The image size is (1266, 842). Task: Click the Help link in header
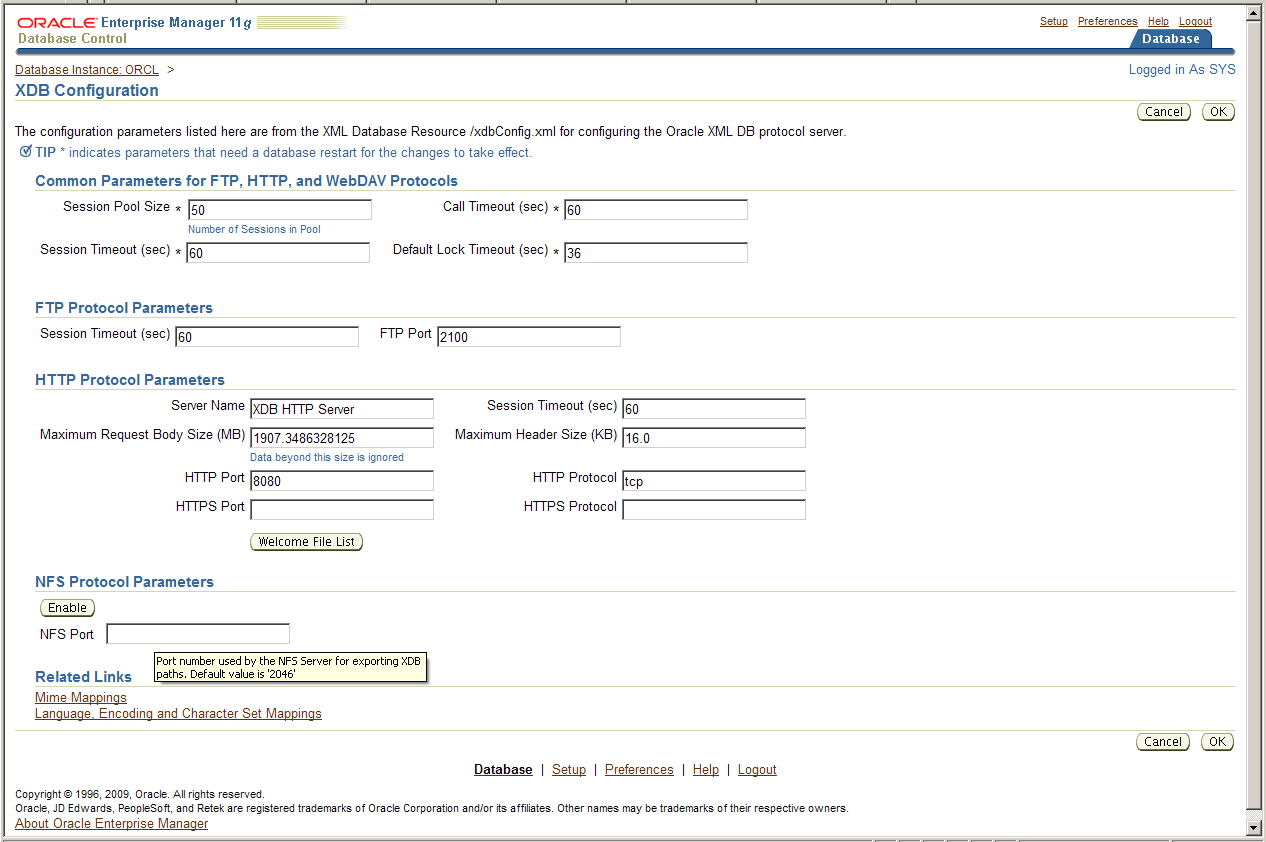pyautogui.click(x=1158, y=21)
